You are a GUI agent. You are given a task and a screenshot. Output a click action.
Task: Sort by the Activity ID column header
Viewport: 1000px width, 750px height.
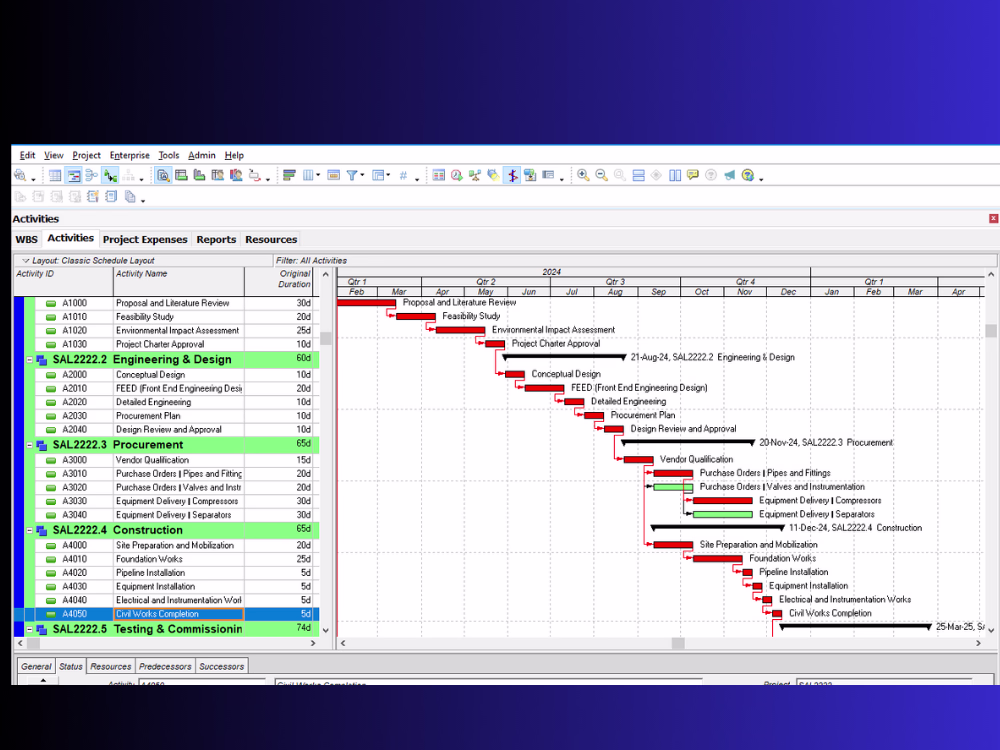[63, 281]
